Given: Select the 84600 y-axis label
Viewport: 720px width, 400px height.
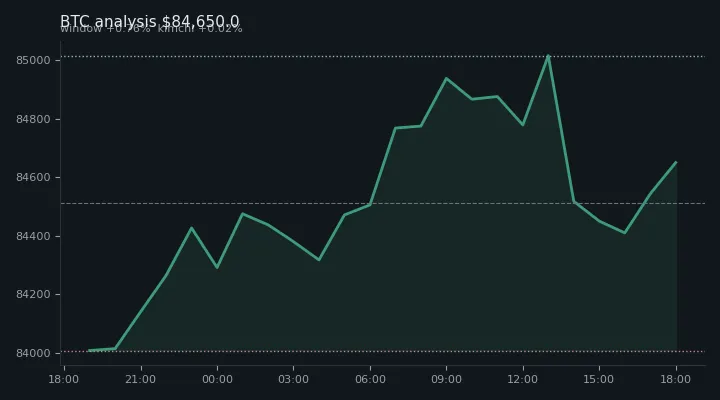Looking at the screenshot, I should pyautogui.click(x=33, y=178).
